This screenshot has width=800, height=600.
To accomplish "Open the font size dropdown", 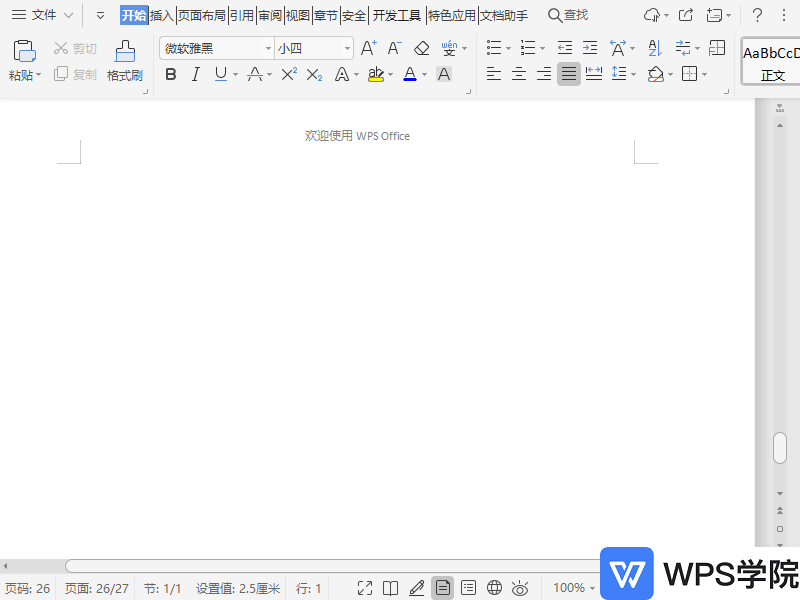I will point(345,47).
